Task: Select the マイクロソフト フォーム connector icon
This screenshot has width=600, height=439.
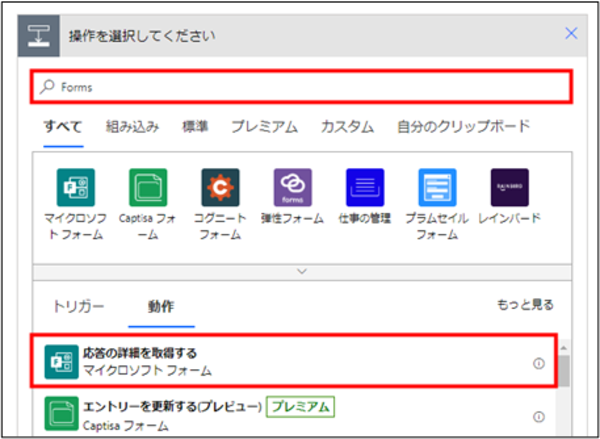Action: [x=76, y=188]
